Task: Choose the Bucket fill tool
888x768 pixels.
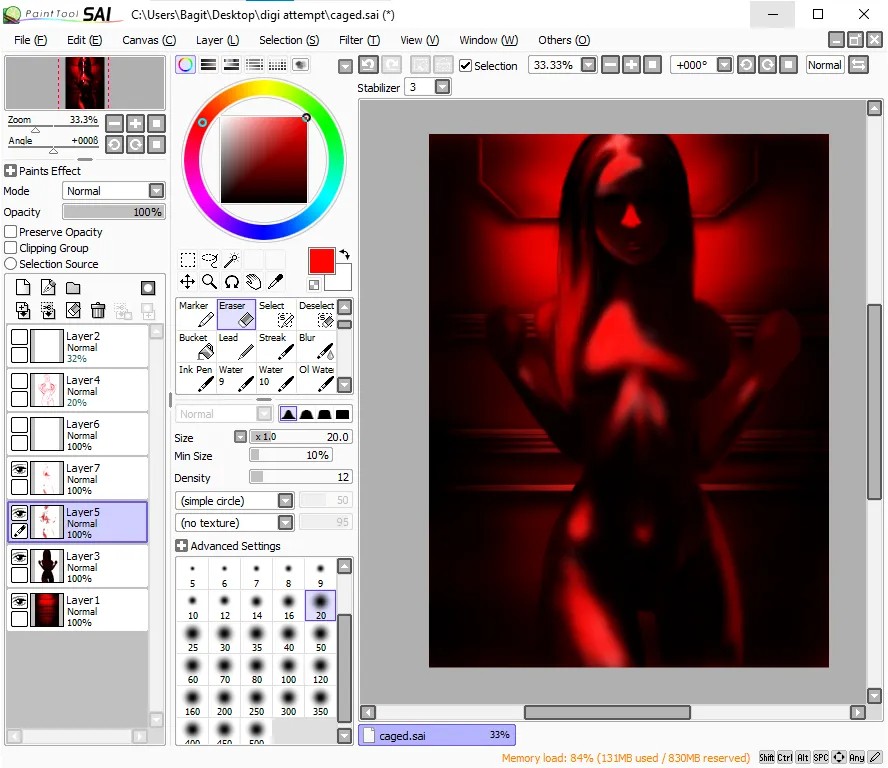Action: pyautogui.click(x=196, y=346)
